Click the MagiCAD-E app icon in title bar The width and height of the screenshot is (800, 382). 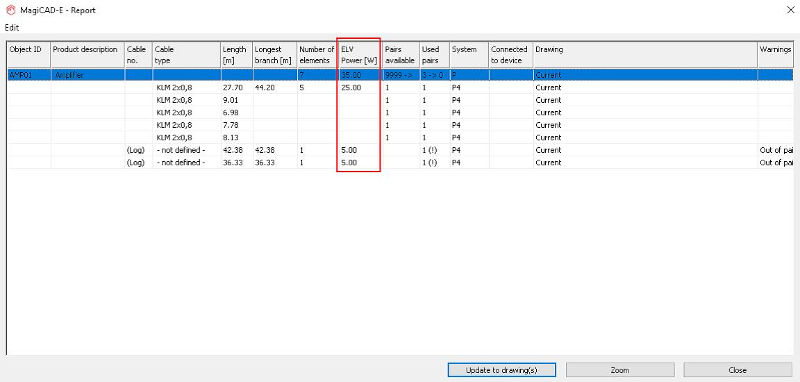coord(11,10)
